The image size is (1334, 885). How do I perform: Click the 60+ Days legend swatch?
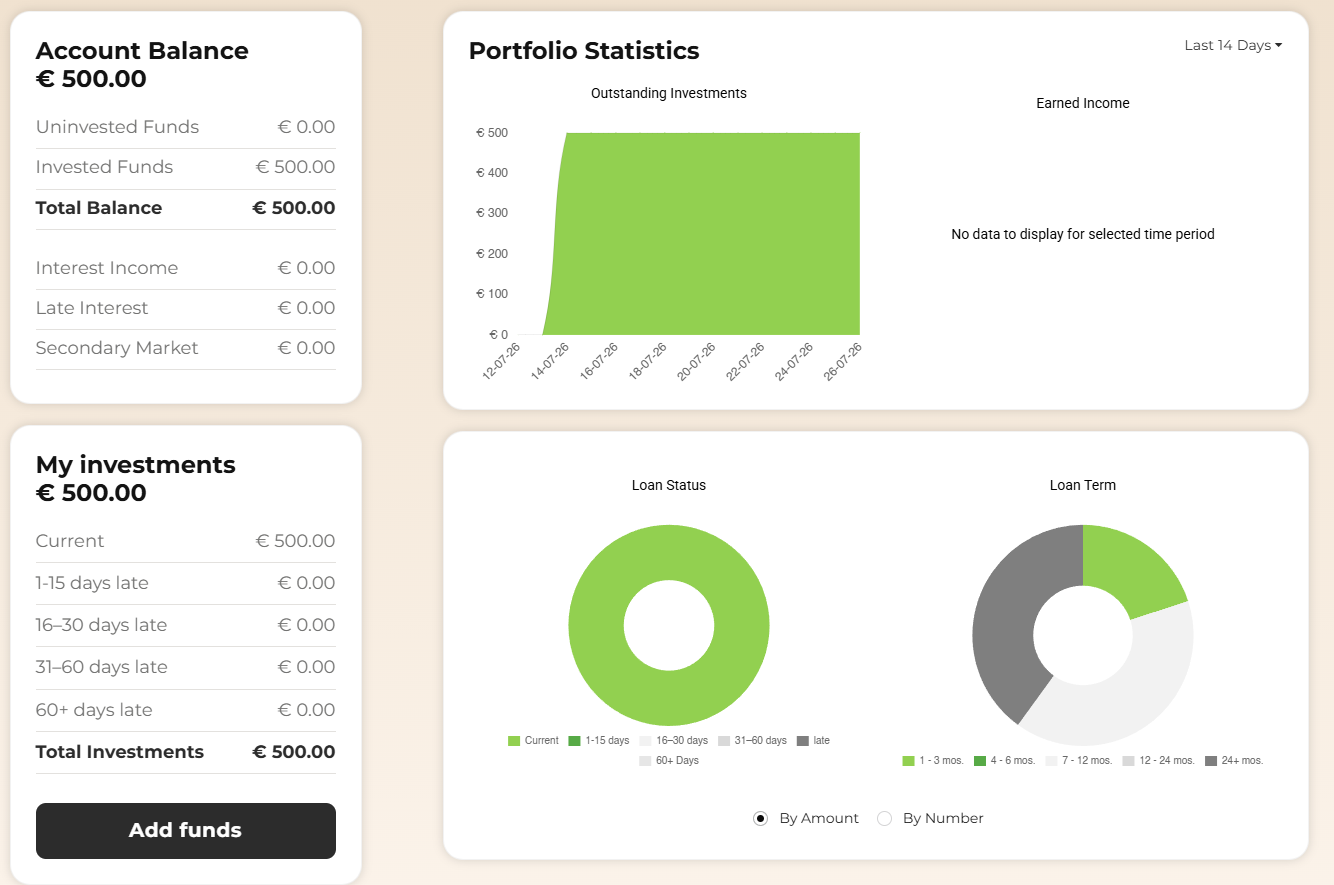646,761
